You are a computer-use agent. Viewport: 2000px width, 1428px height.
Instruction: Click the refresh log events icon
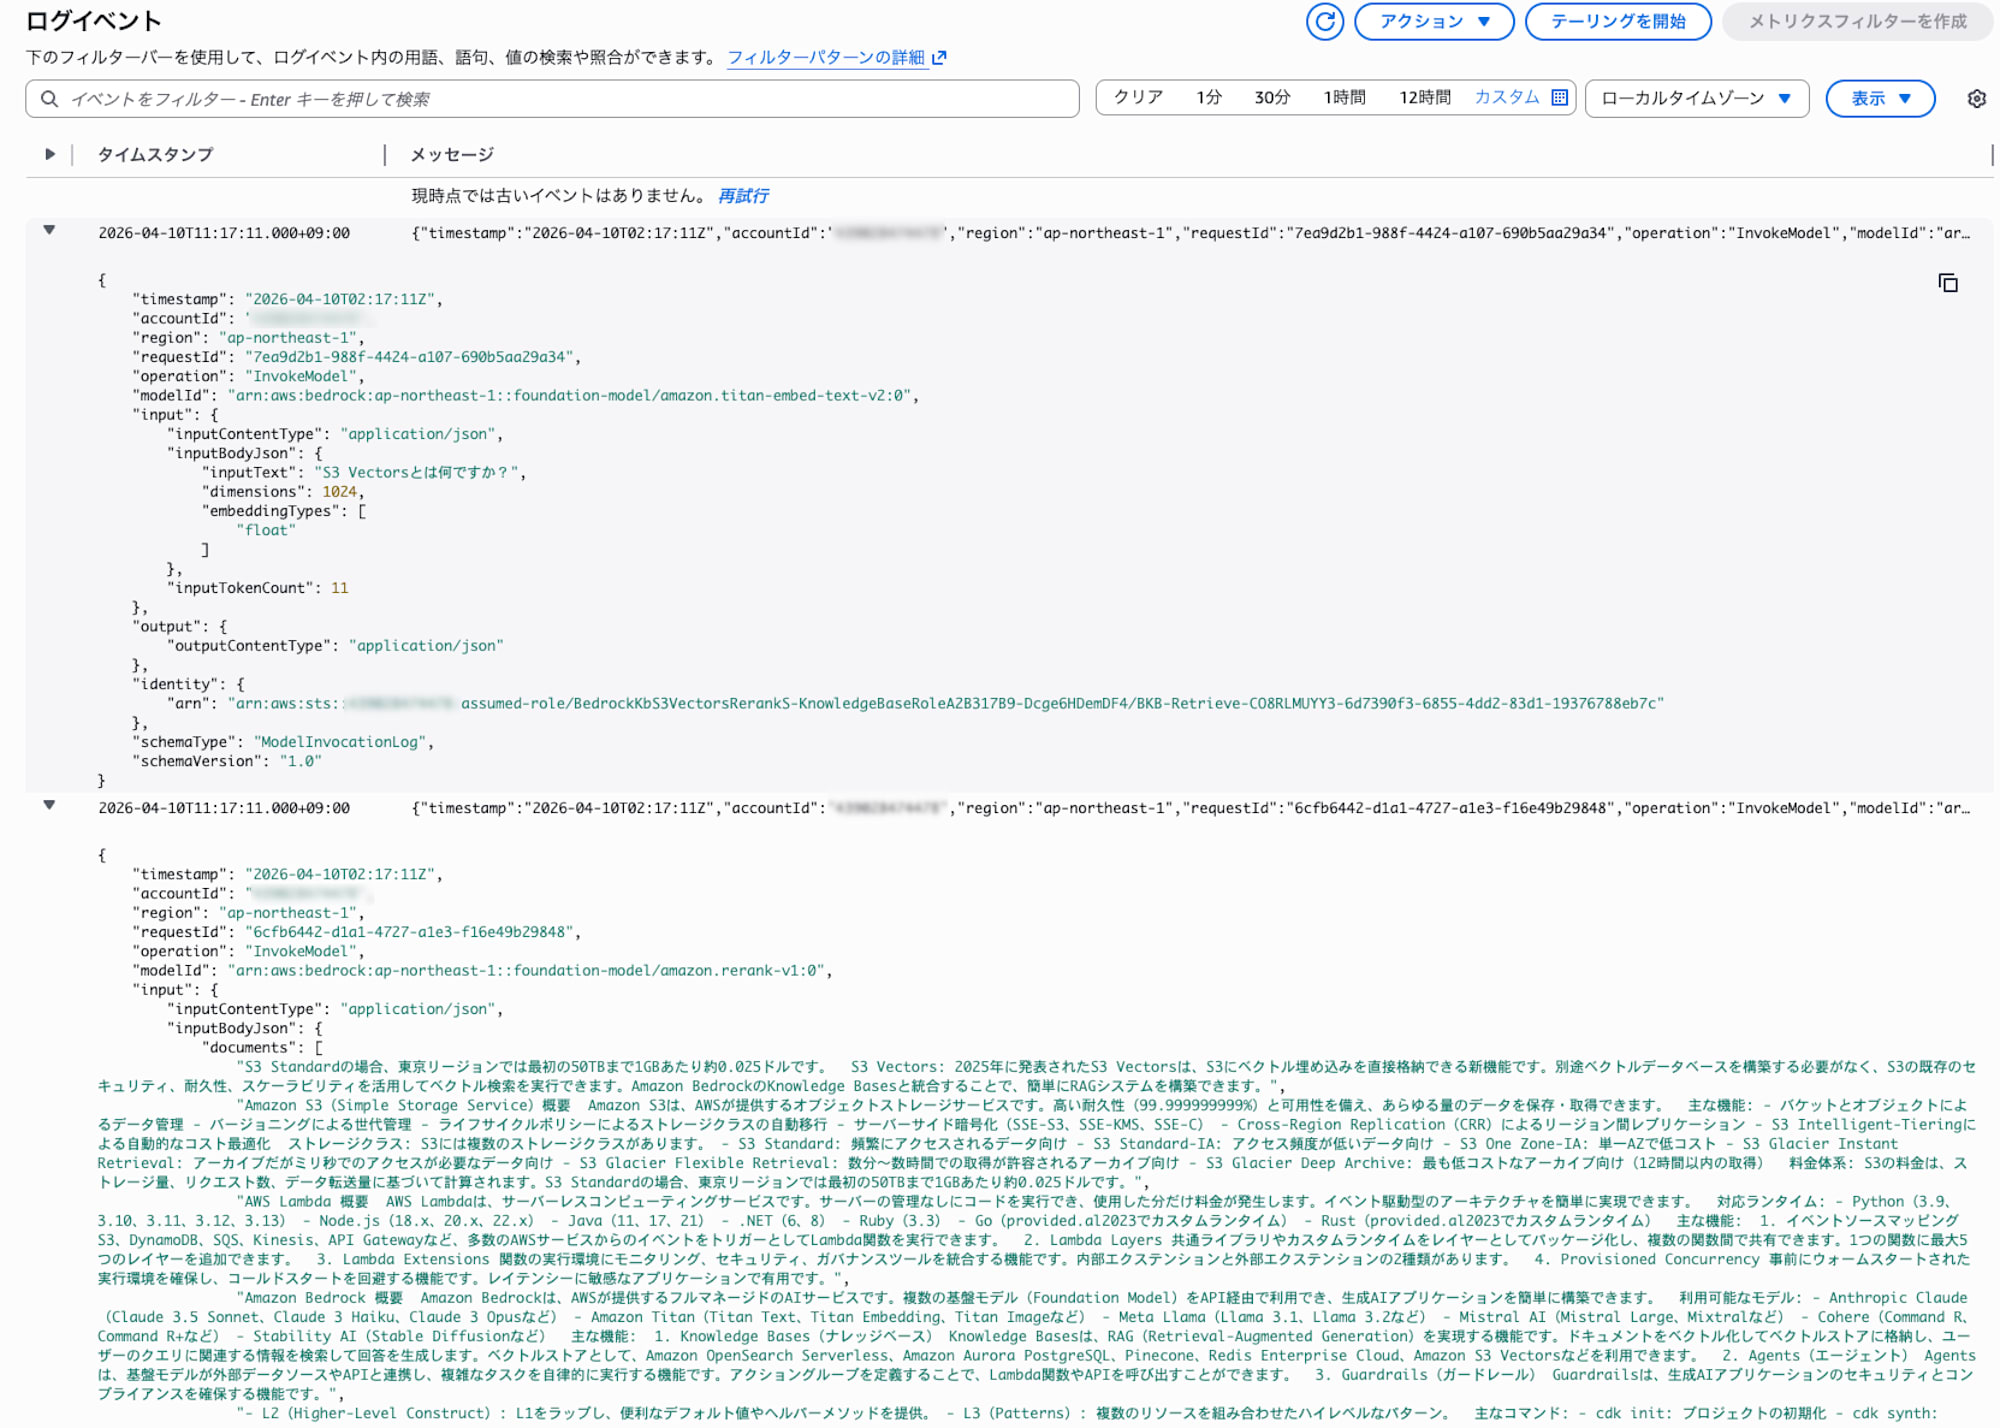[1324, 21]
